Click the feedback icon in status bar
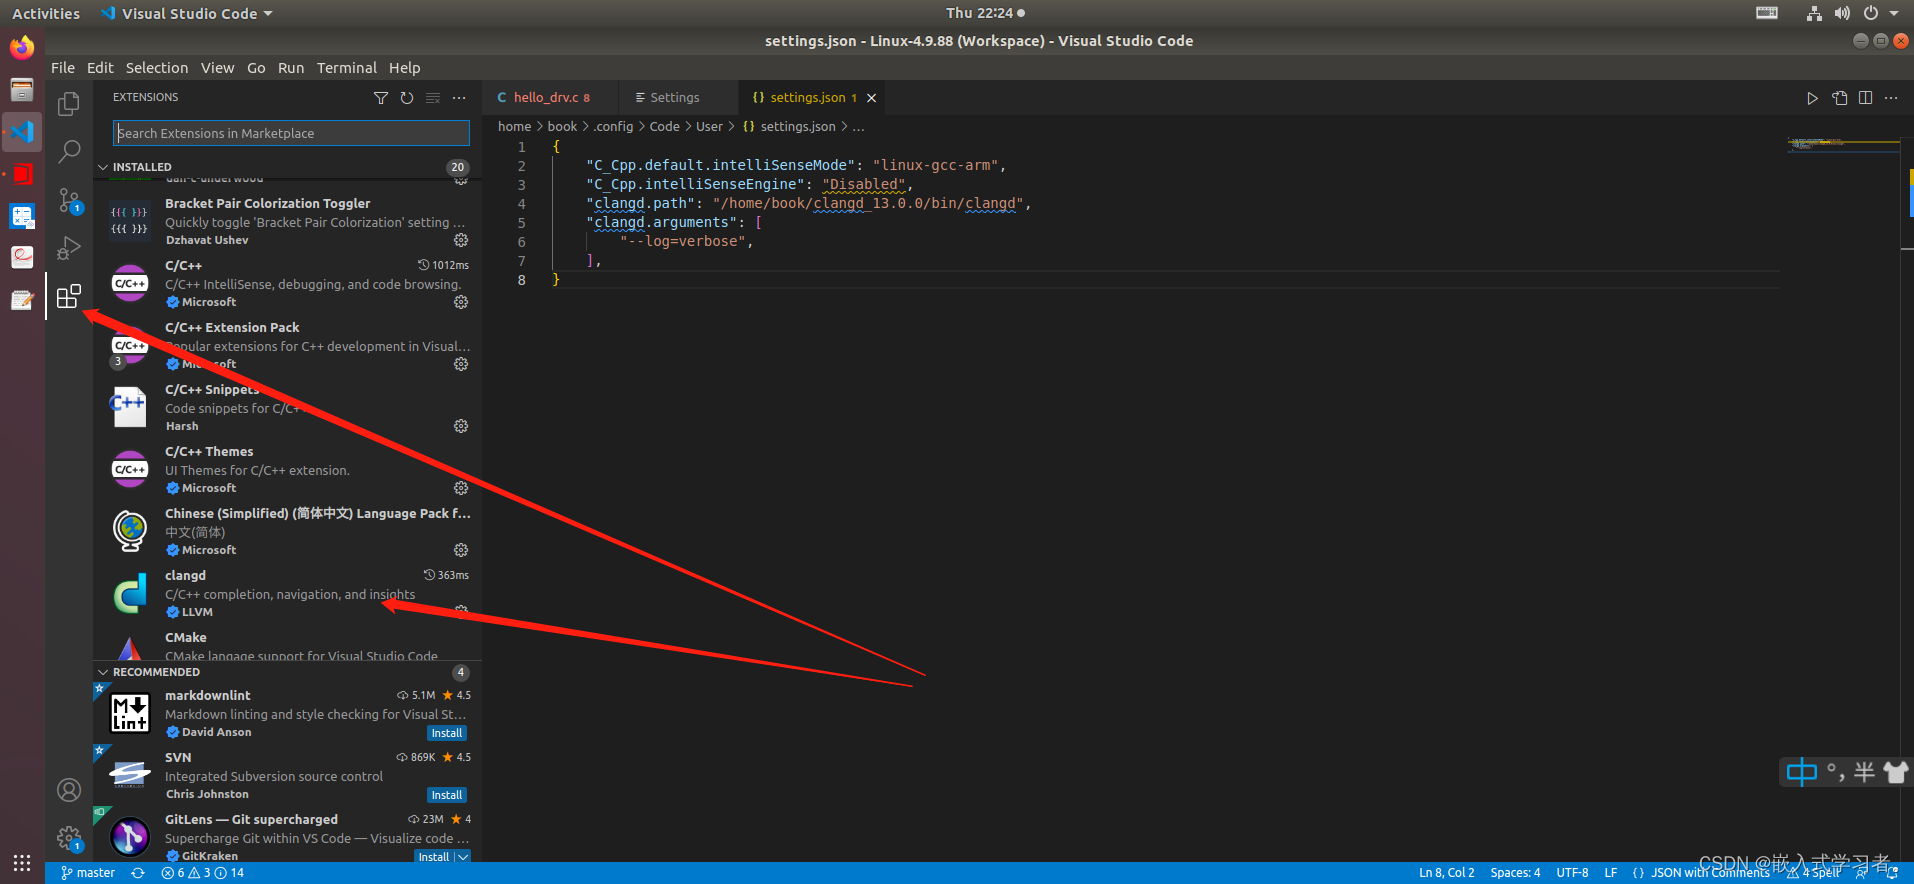Viewport: 1914px width, 884px height. pyautogui.click(x=1862, y=873)
